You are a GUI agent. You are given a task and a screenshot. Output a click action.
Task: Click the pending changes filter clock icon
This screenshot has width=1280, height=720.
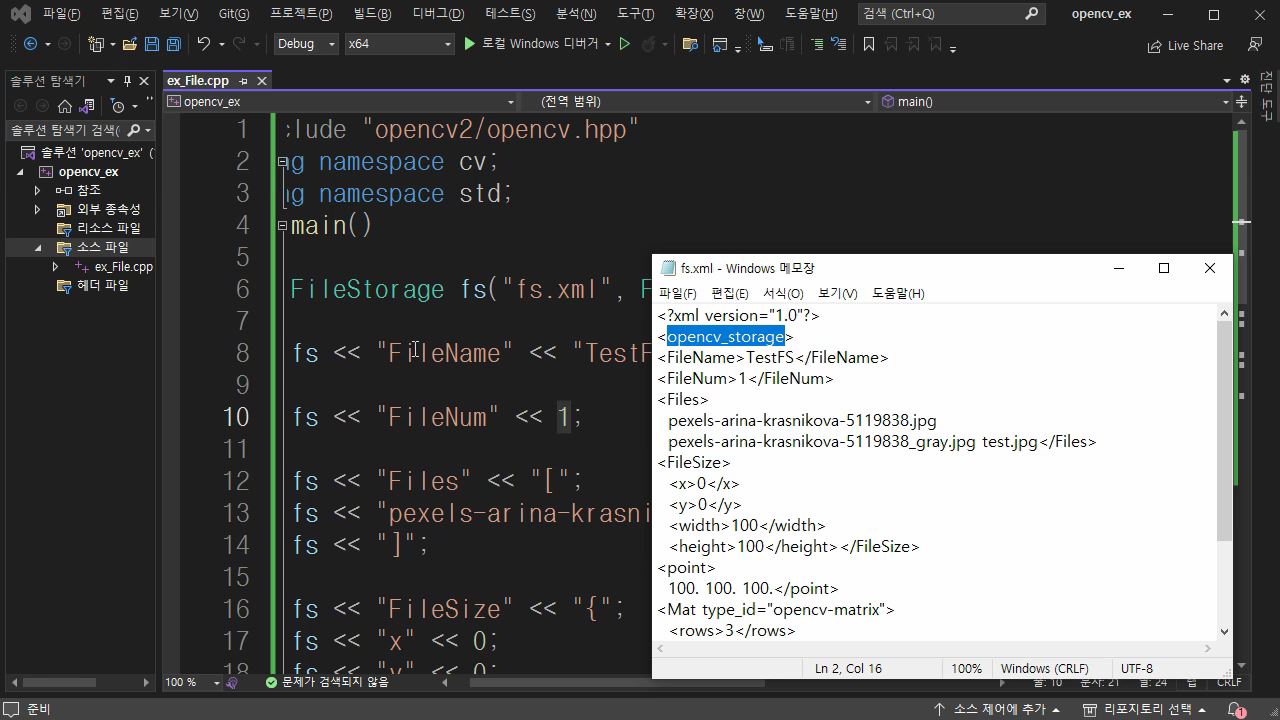coord(118,106)
